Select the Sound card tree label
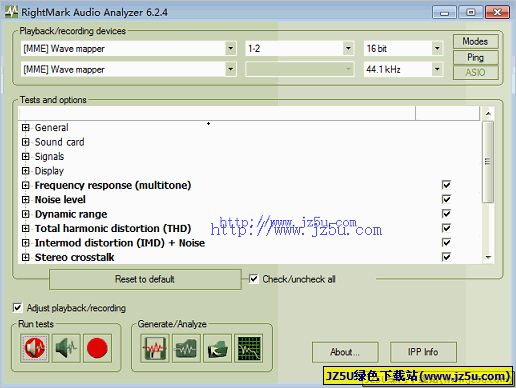516x388 pixels. [x=60, y=142]
